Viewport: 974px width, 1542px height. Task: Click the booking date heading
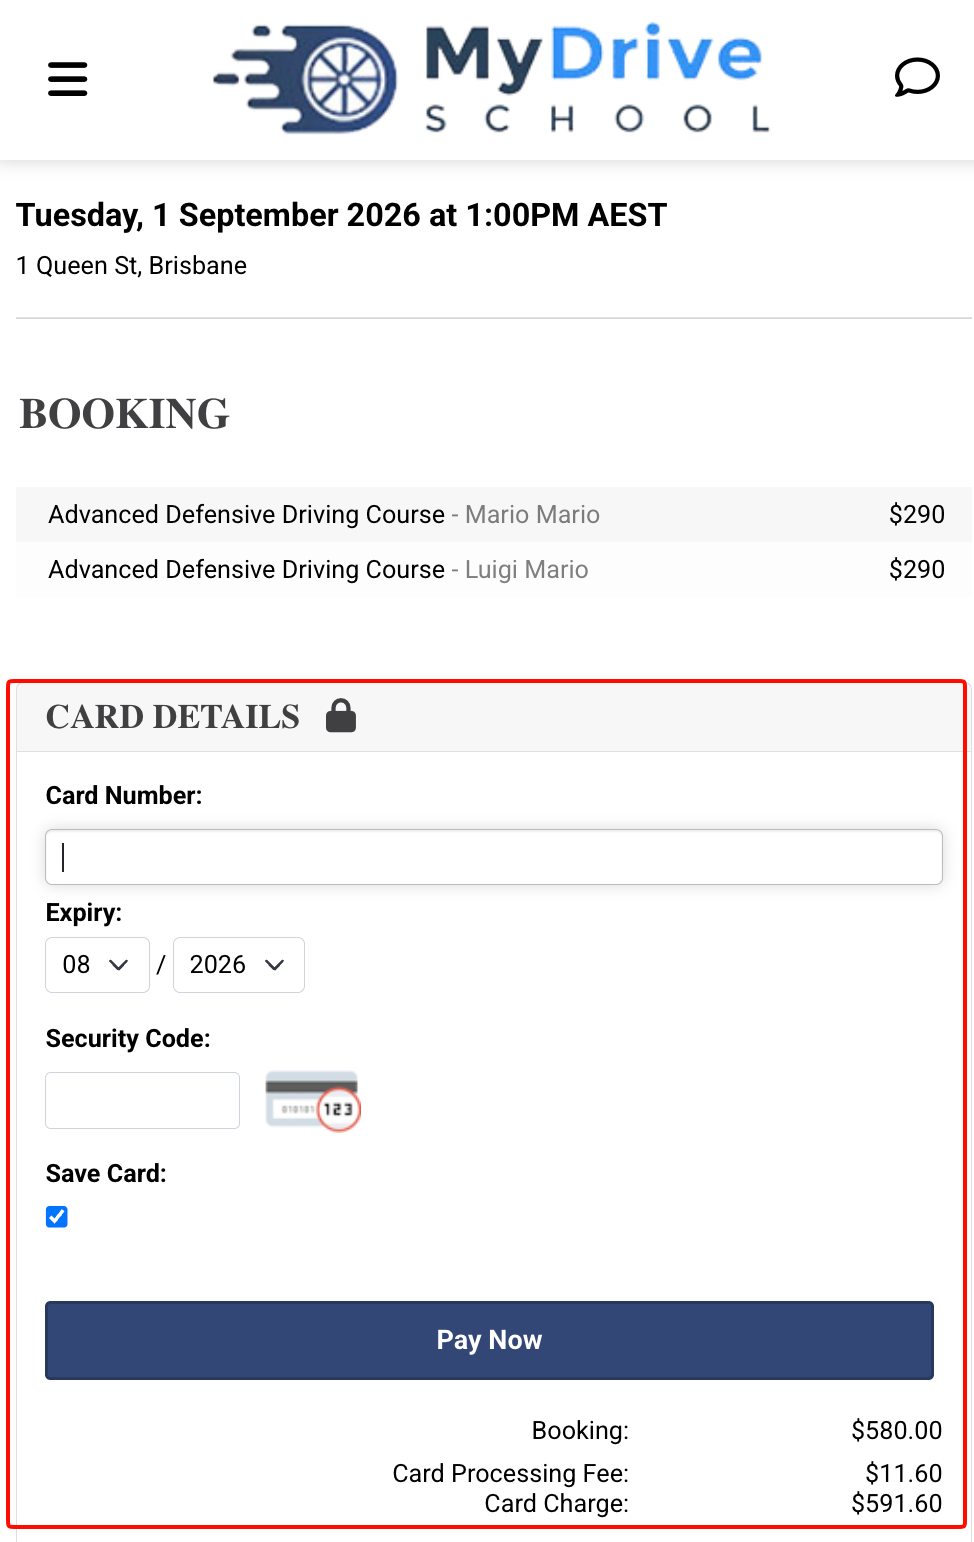[341, 215]
